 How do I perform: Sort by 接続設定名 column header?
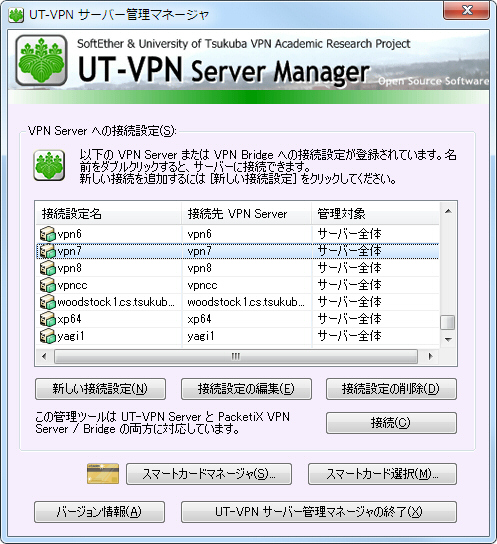click(109, 213)
